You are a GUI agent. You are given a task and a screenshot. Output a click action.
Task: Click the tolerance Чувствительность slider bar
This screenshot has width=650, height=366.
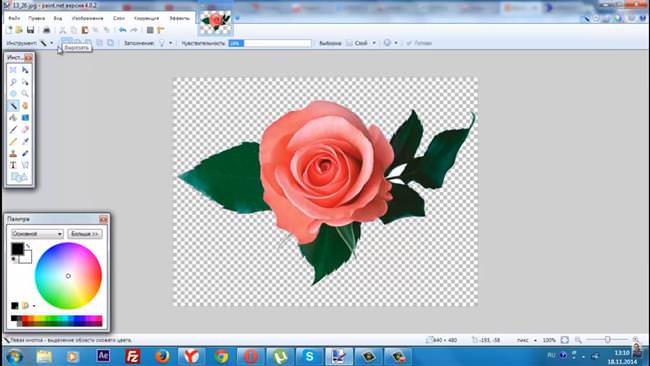pos(270,43)
